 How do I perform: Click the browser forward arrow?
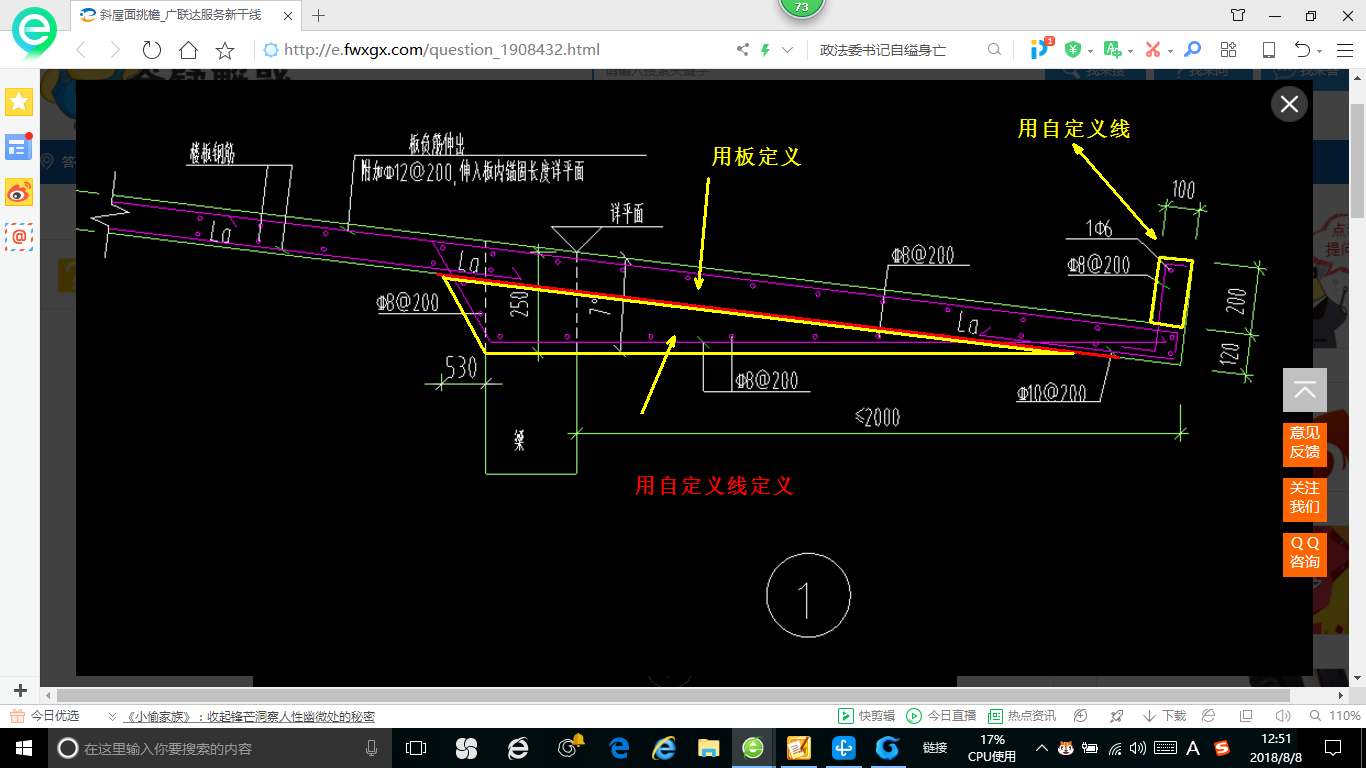point(115,50)
